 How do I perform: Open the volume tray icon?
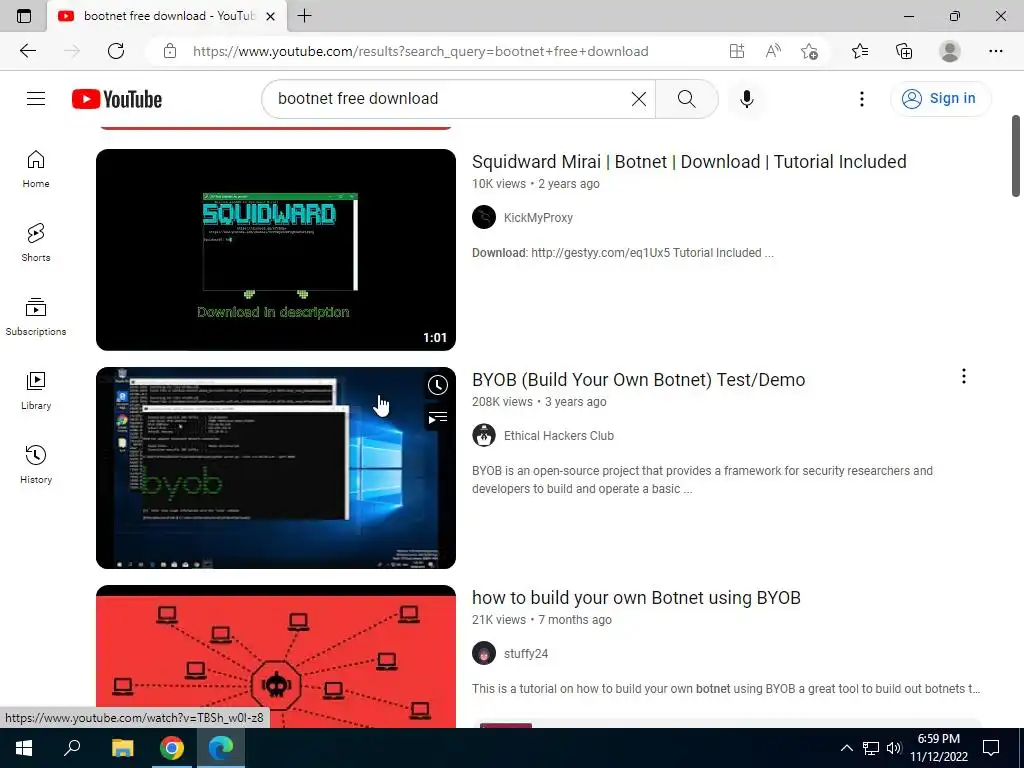click(x=893, y=748)
